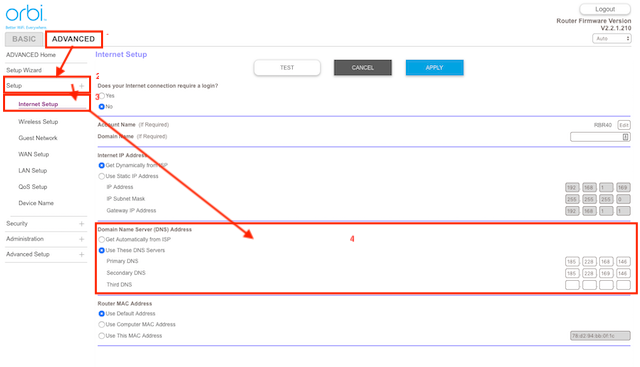
Task: Click the Logout button
Action: pyautogui.click(x=605, y=9)
